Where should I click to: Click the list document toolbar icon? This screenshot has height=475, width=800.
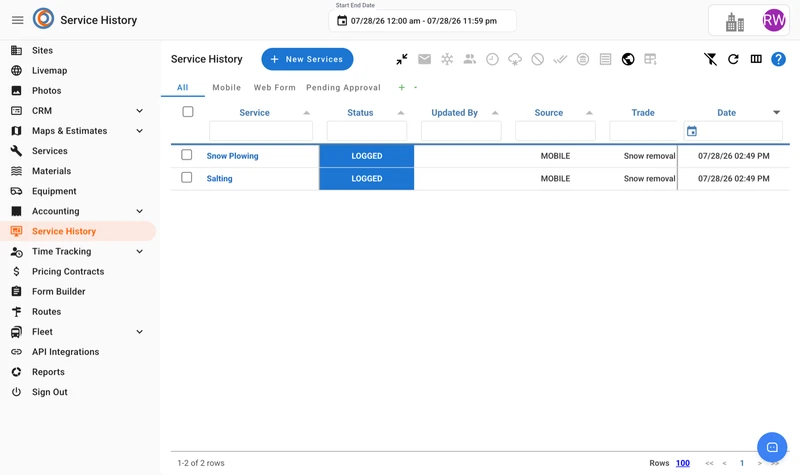pos(605,59)
